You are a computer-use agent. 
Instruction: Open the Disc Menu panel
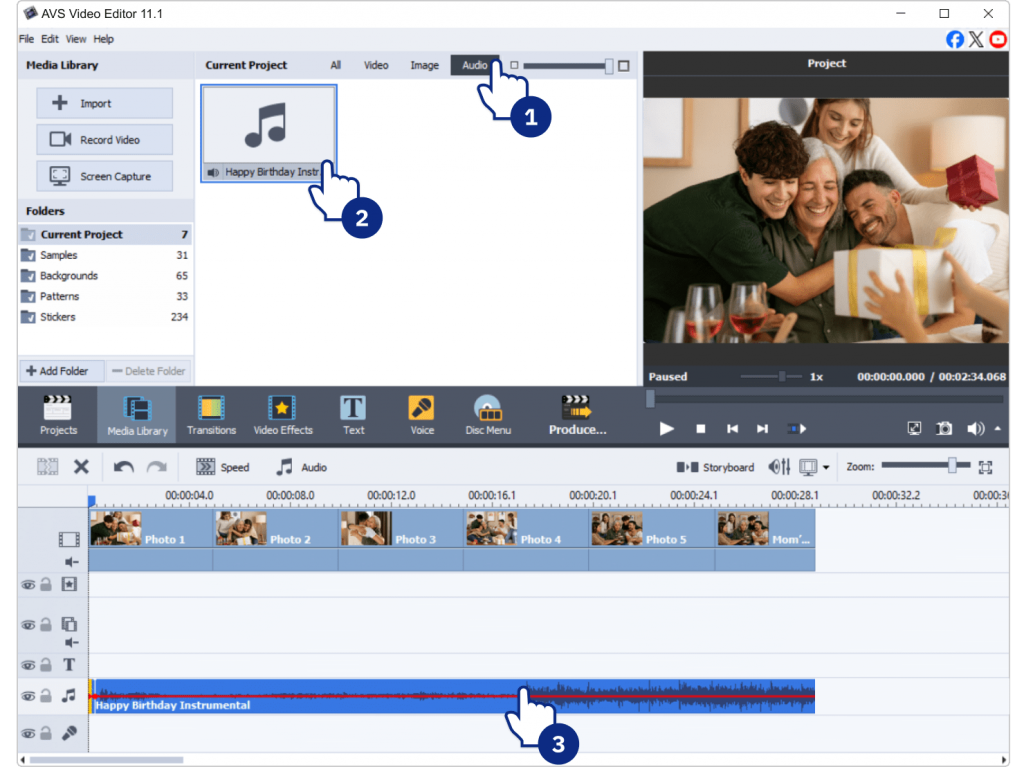coord(488,415)
